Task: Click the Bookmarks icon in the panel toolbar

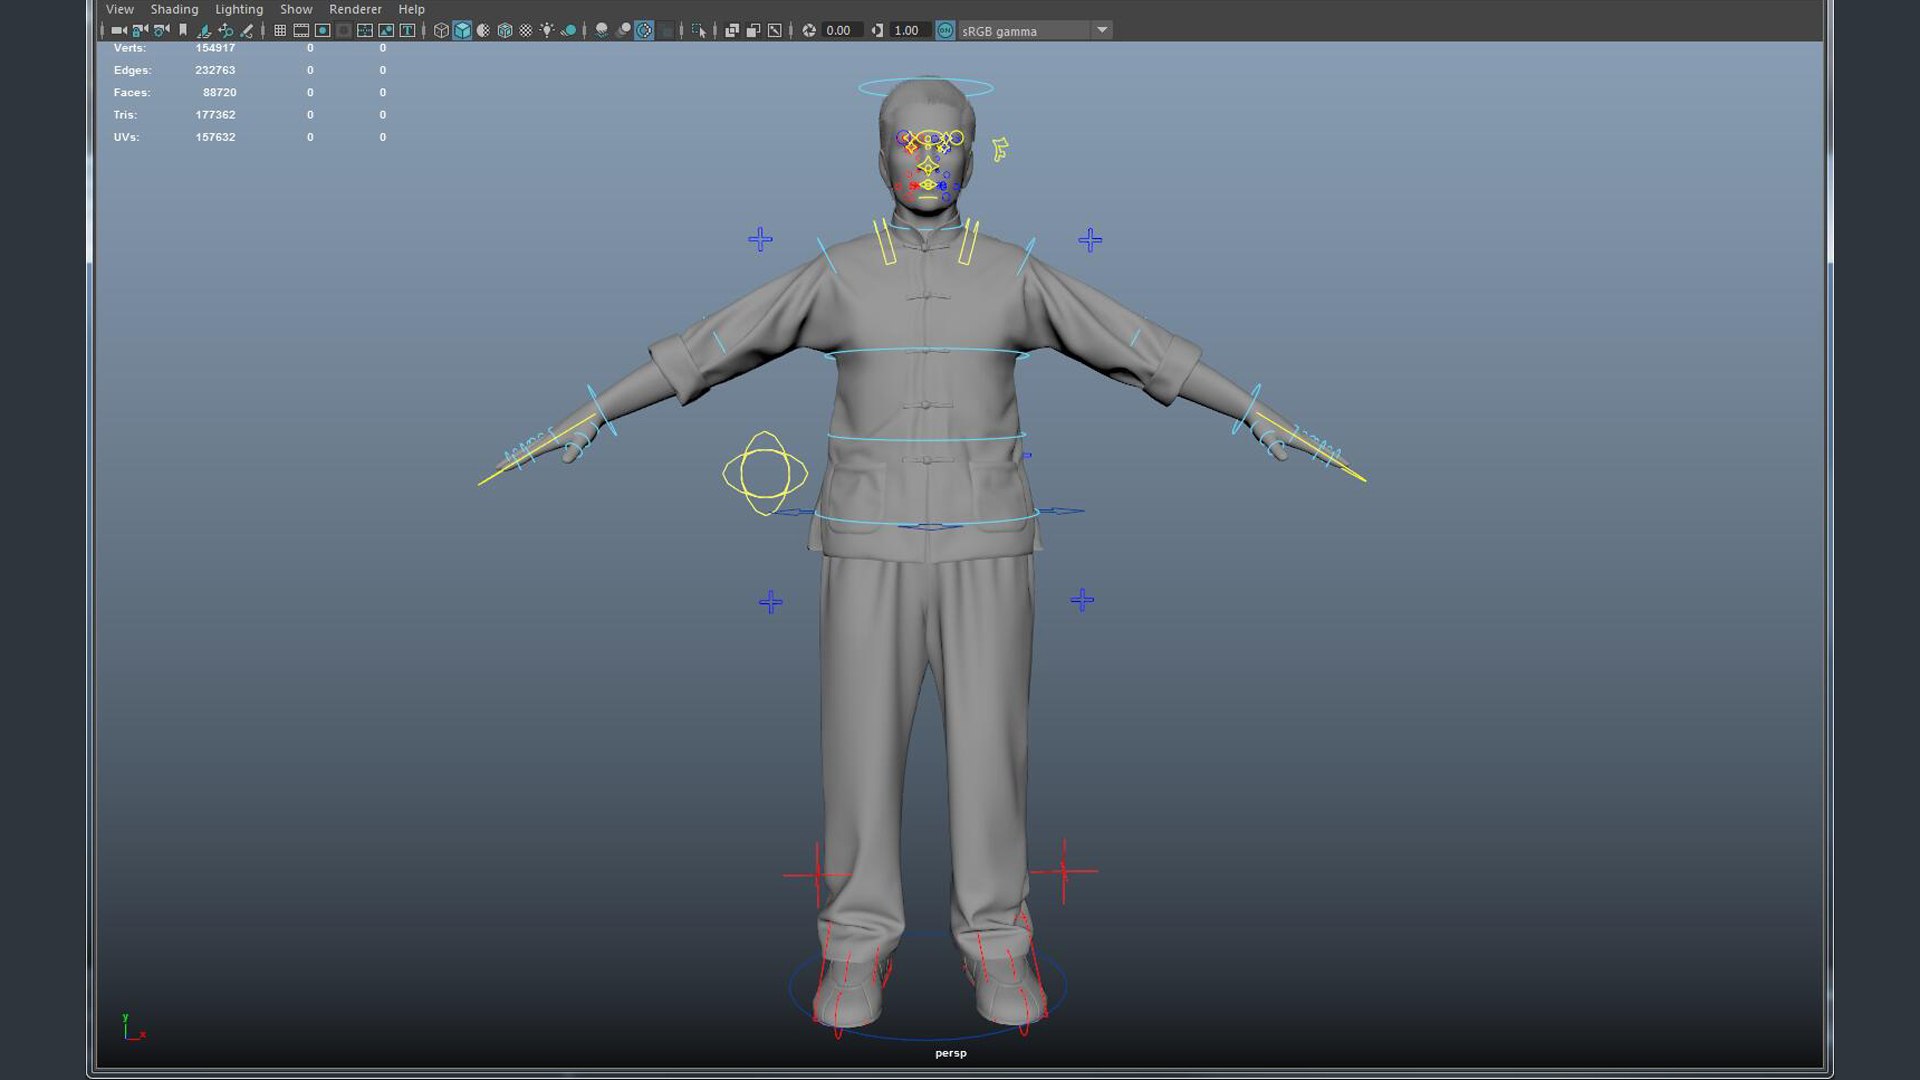Action: coord(183,31)
